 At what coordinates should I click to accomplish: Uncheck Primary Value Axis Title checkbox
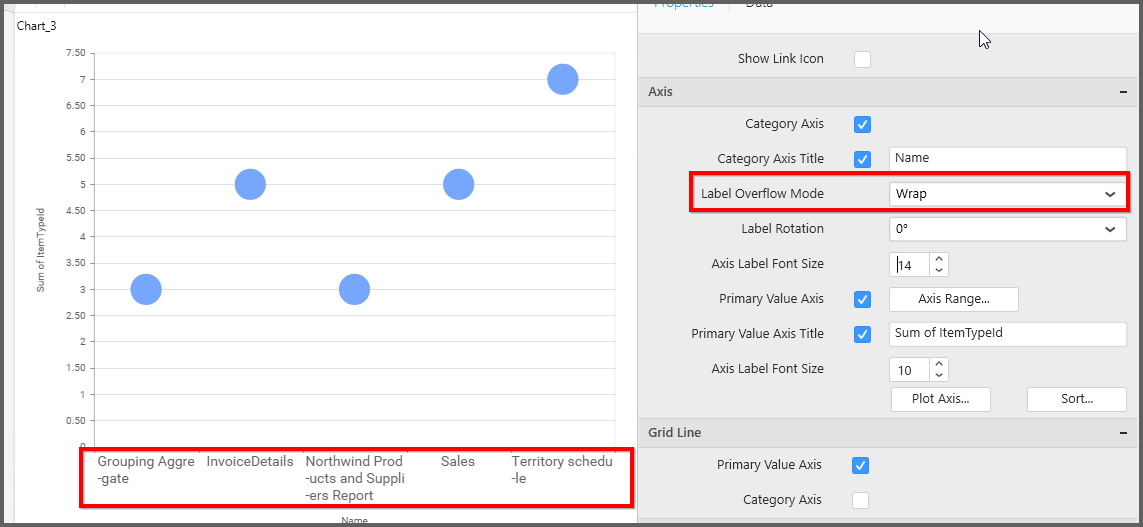(862, 334)
